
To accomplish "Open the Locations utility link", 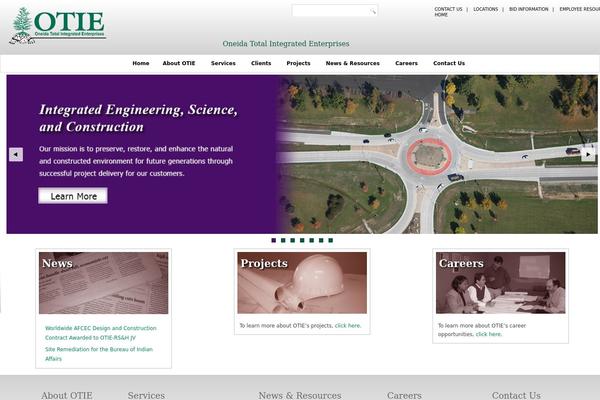I will click(x=486, y=9).
